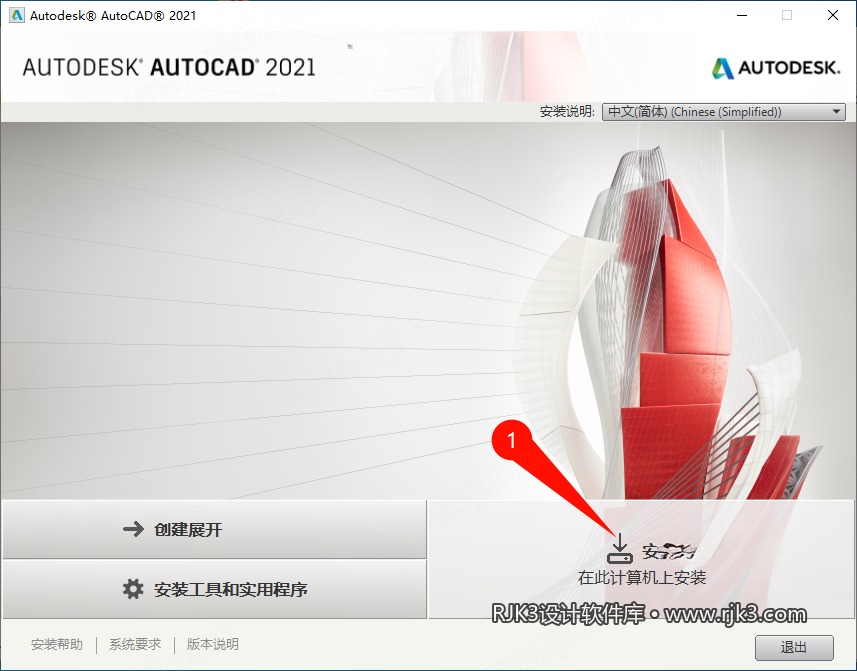Click the 退出 (Exit) button

point(794,648)
